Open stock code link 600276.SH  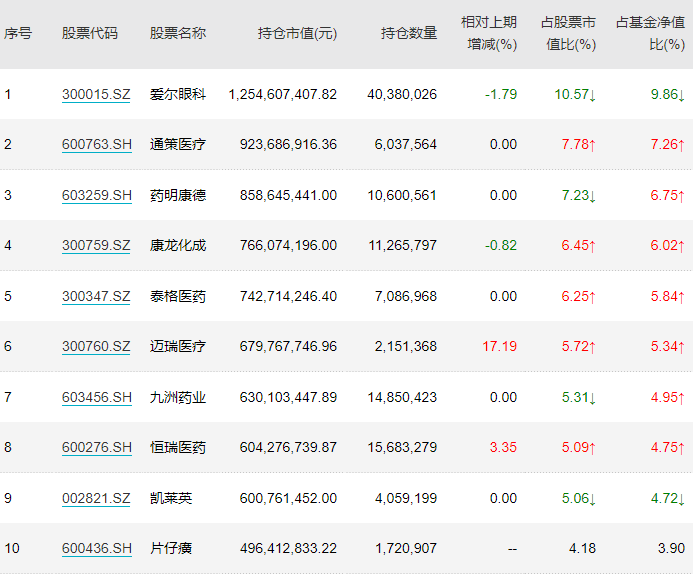[x=96, y=447]
